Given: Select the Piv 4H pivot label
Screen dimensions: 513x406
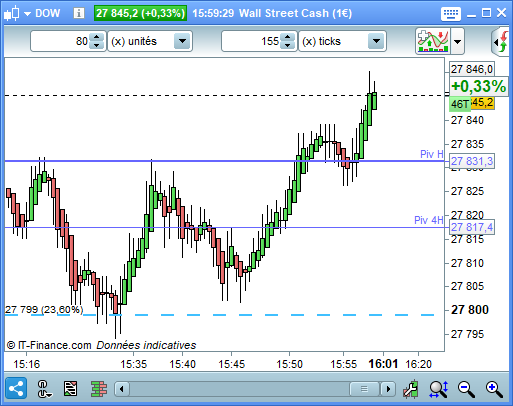Looking at the screenshot, I should (x=429, y=220).
